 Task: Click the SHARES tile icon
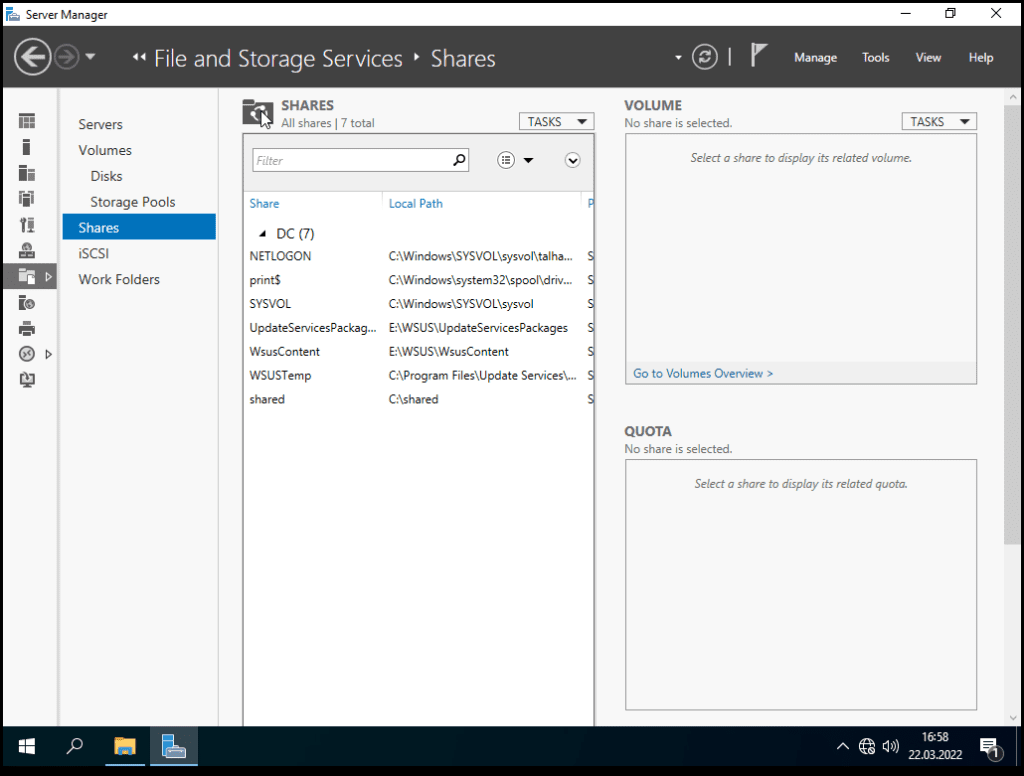point(258,113)
